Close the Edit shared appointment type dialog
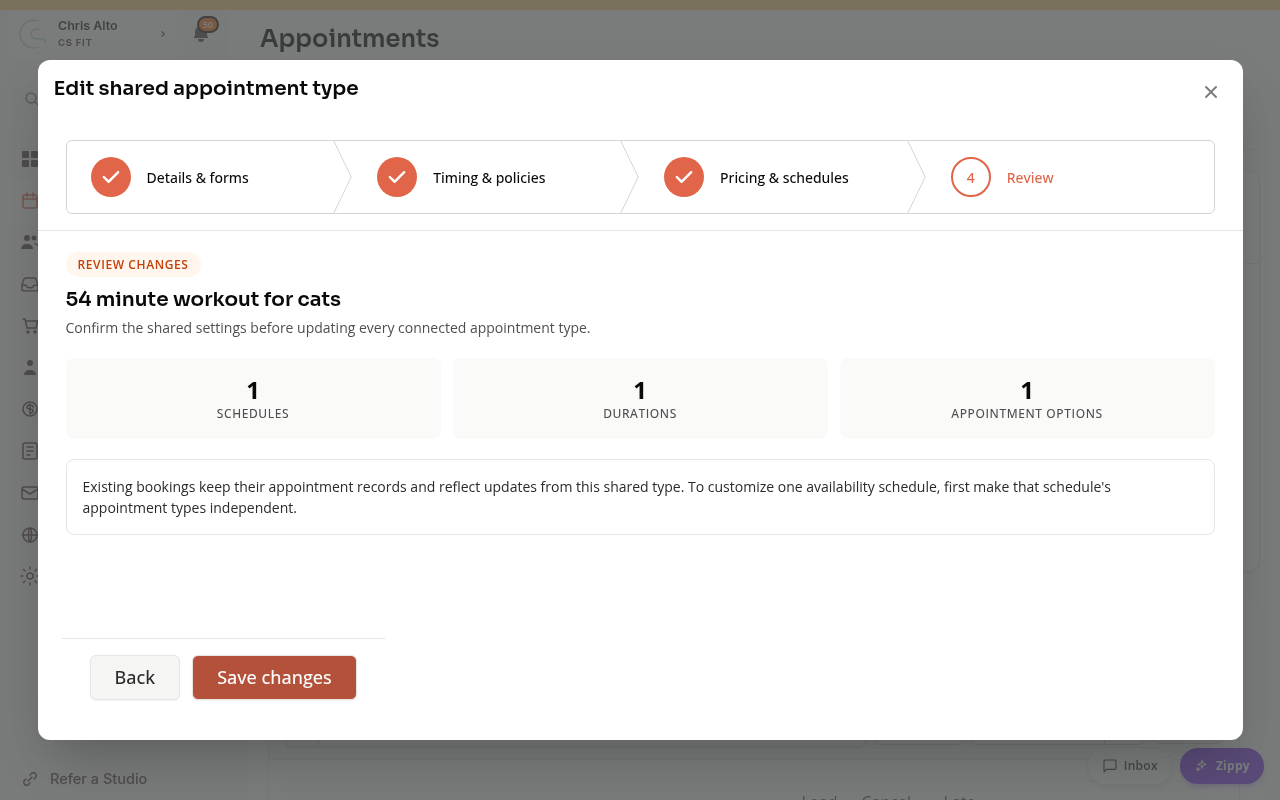The width and height of the screenshot is (1280, 800). pos(1211,92)
